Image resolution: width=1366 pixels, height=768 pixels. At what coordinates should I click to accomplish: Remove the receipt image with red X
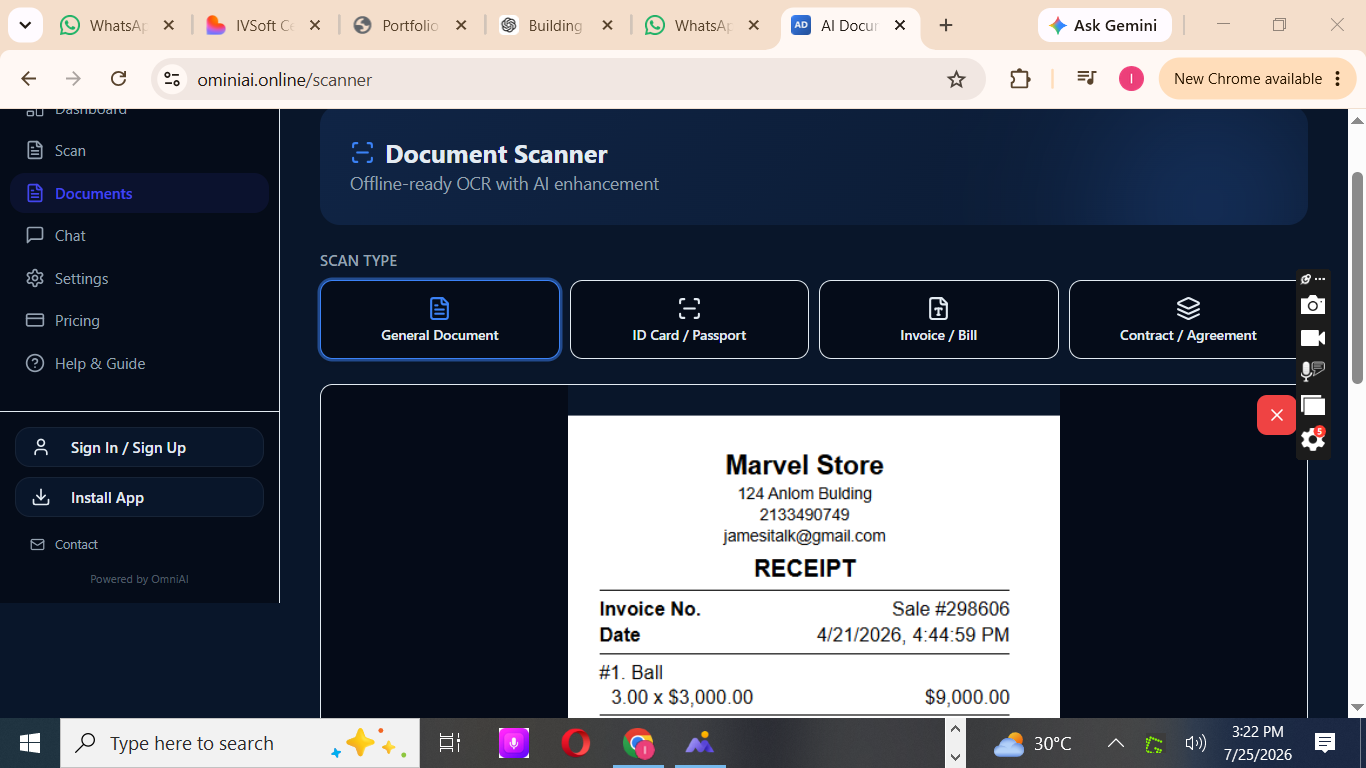[1276, 415]
